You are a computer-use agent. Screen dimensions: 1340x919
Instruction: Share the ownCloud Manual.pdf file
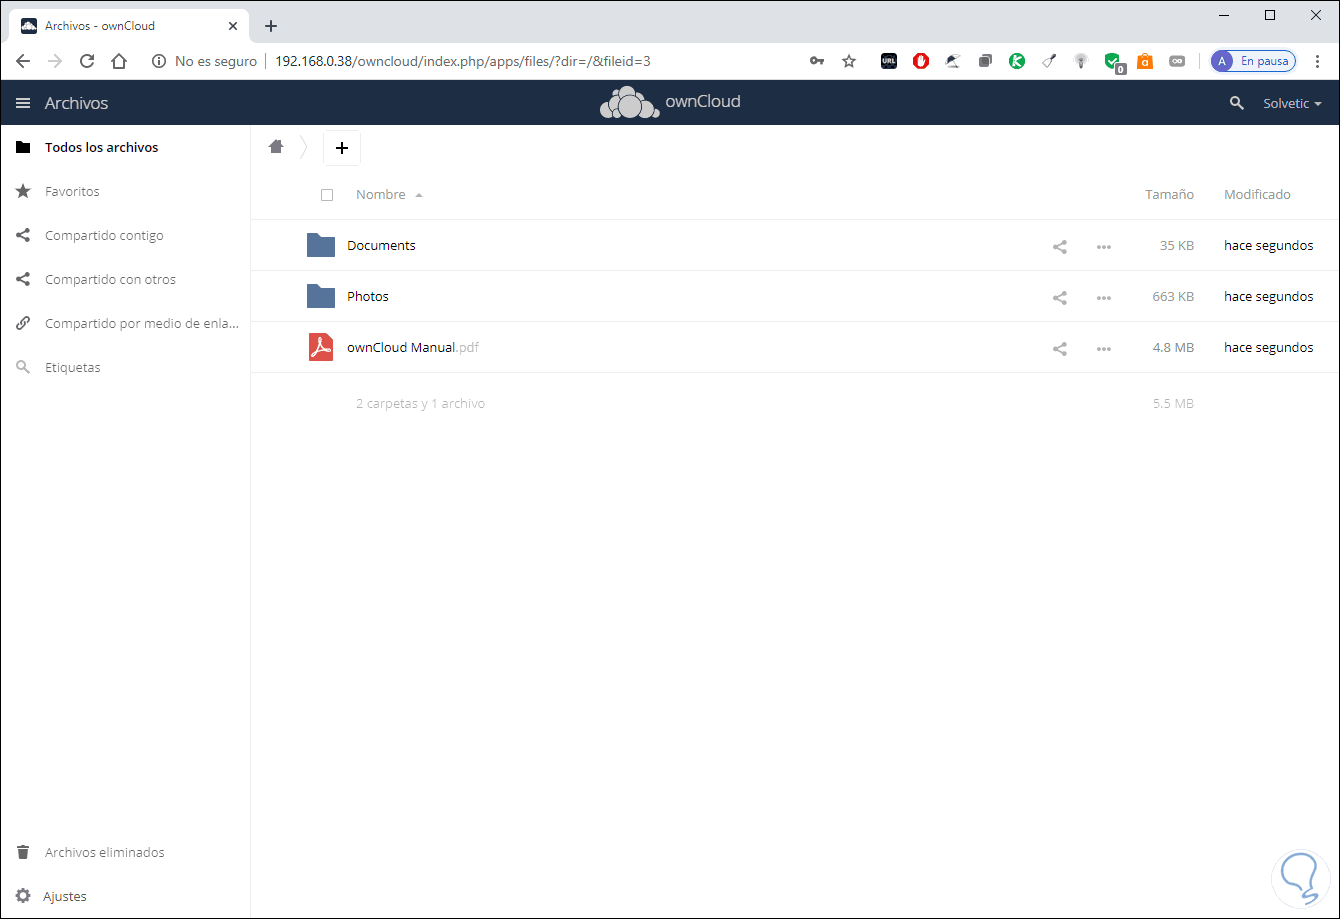(1060, 348)
